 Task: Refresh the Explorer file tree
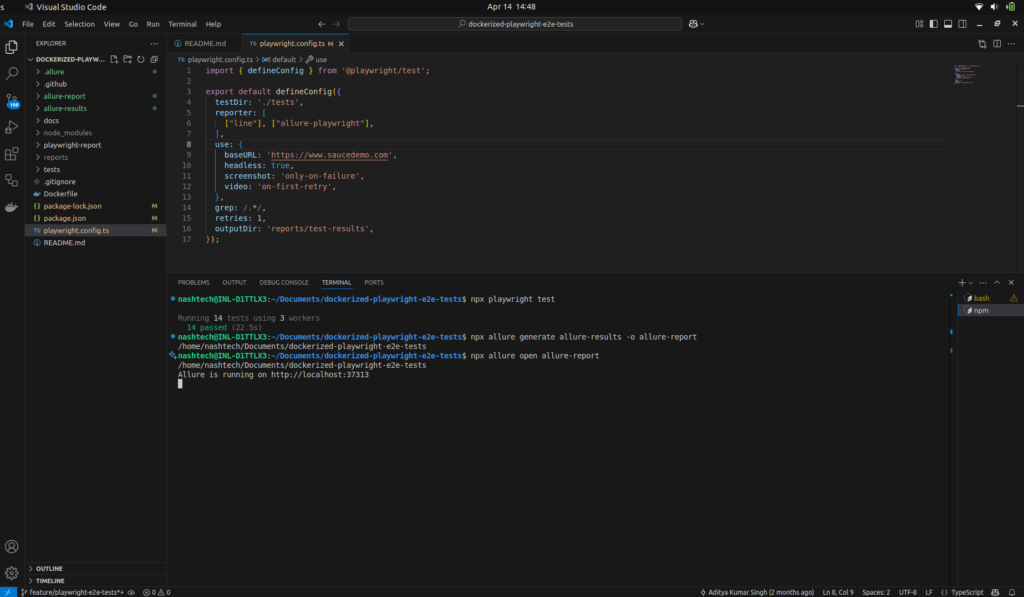coord(140,60)
